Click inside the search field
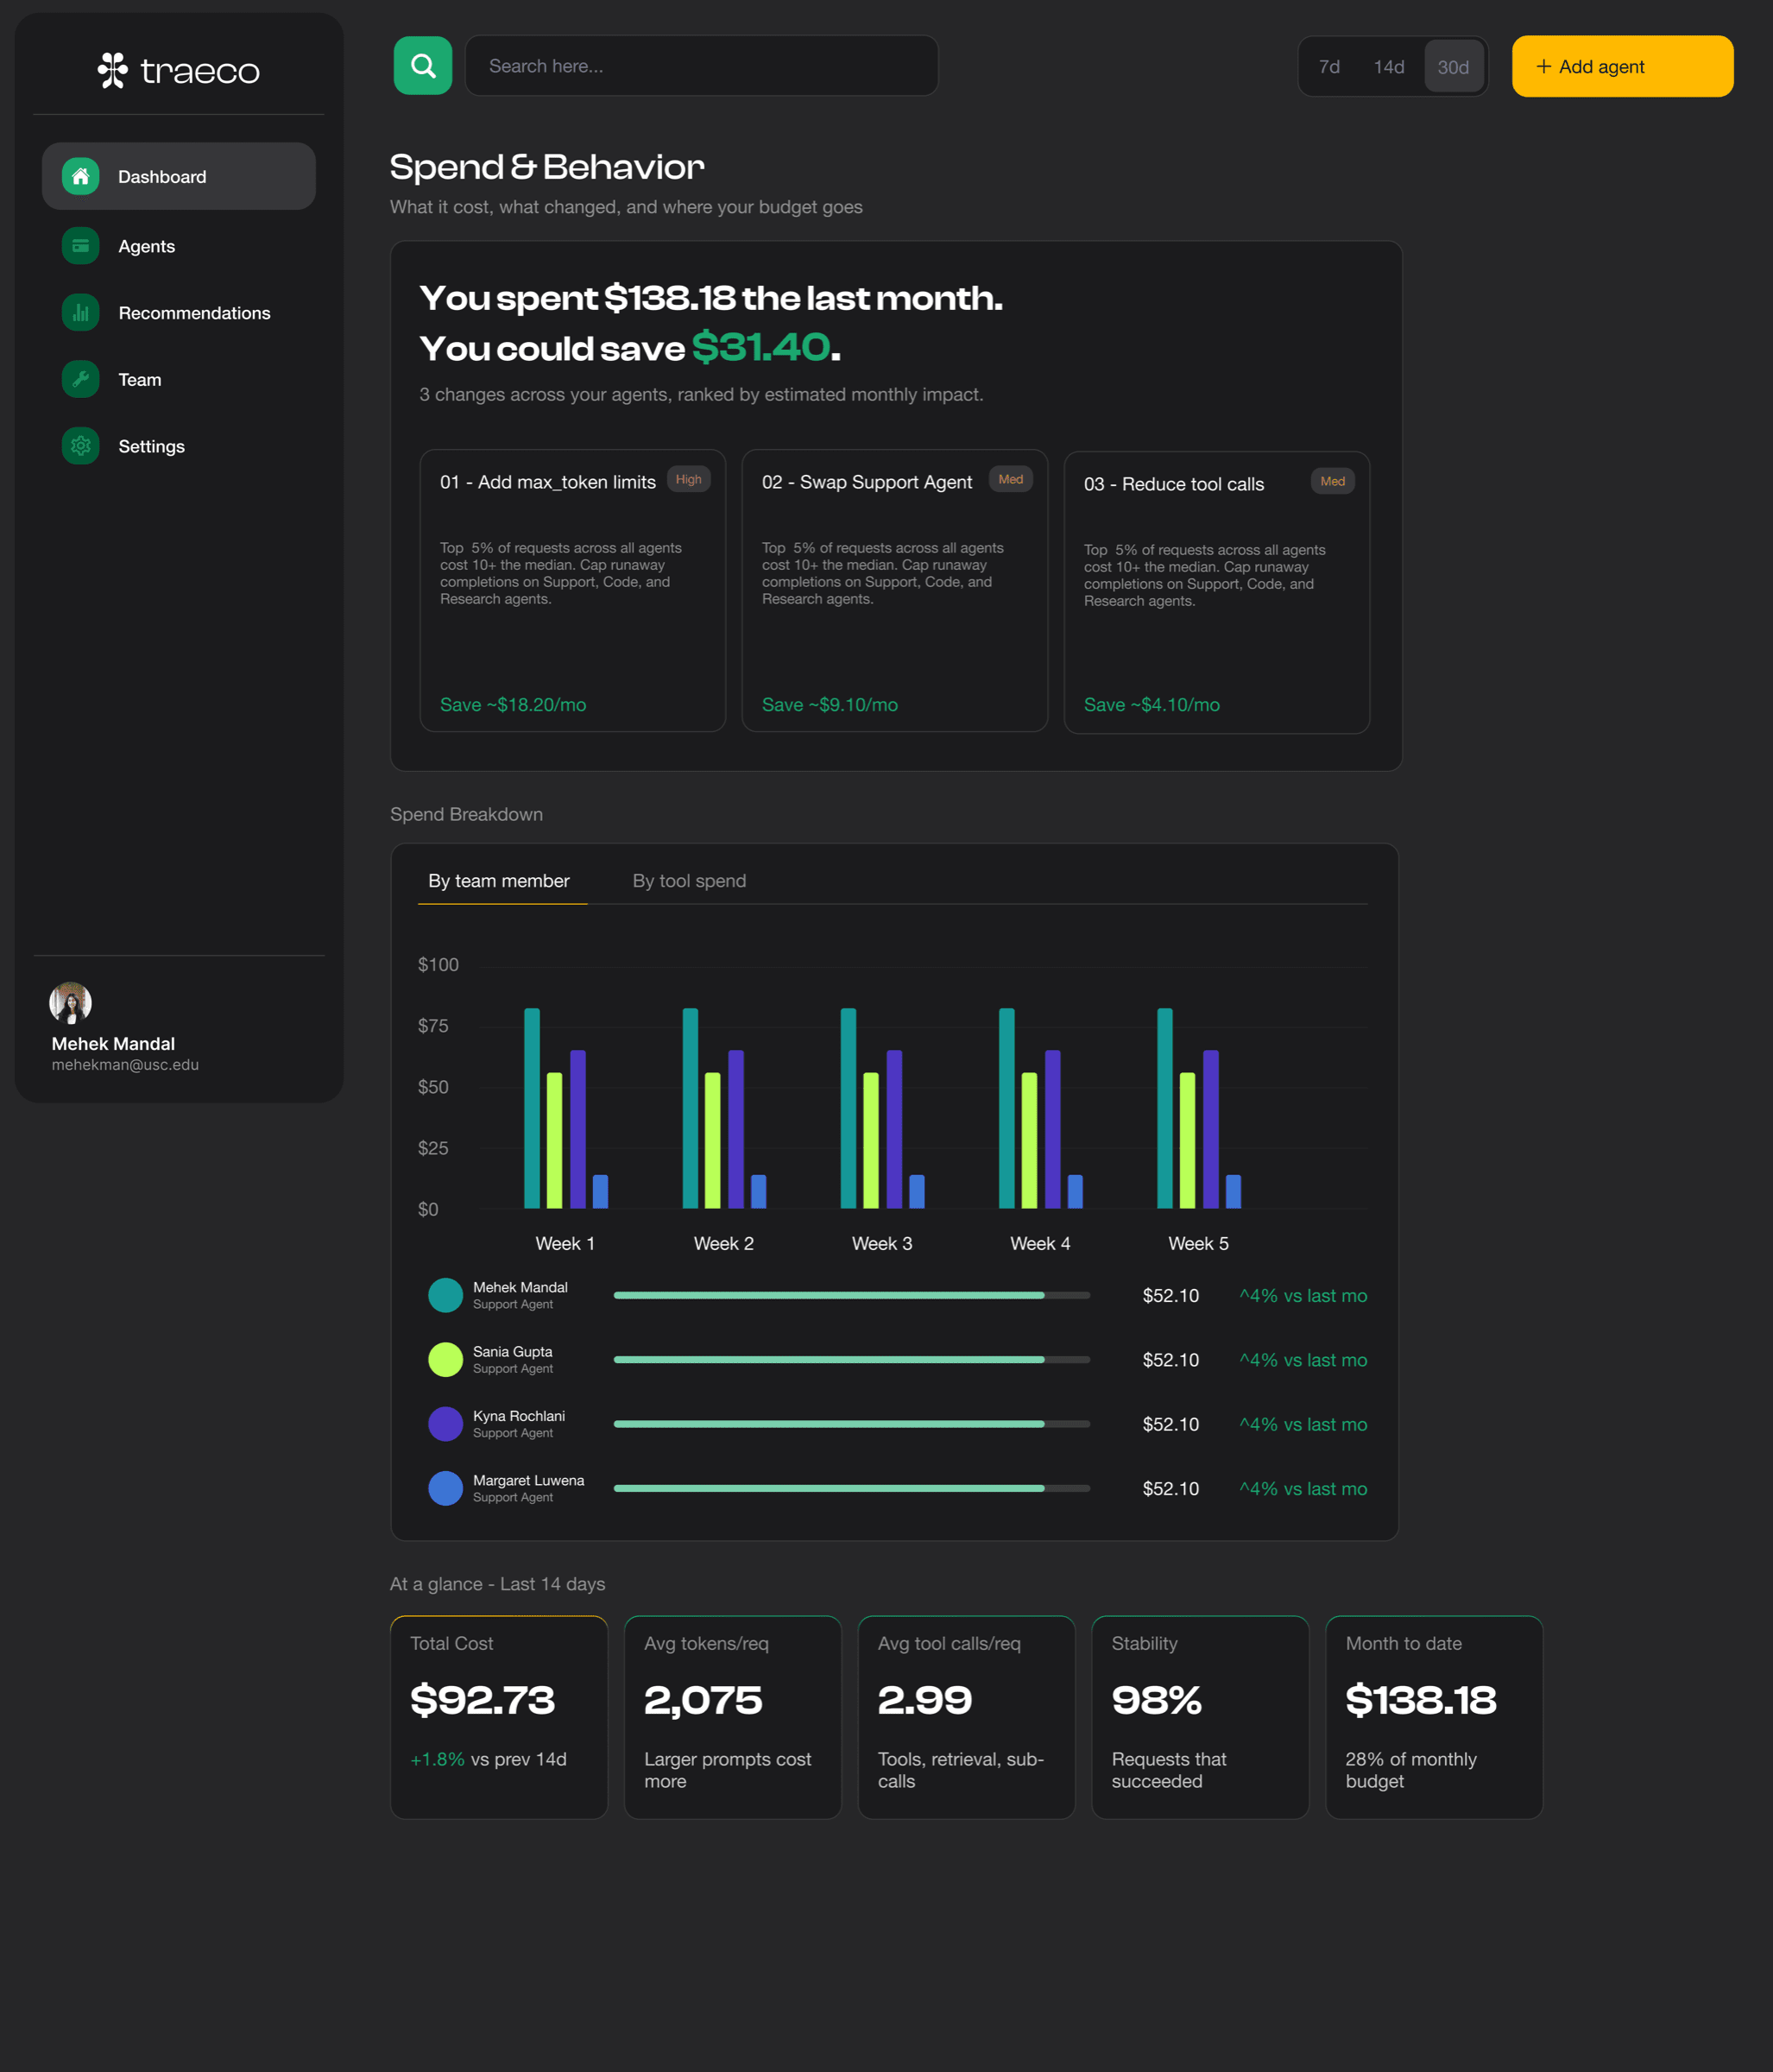The width and height of the screenshot is (1773, 2072). (x=701, y=65)
